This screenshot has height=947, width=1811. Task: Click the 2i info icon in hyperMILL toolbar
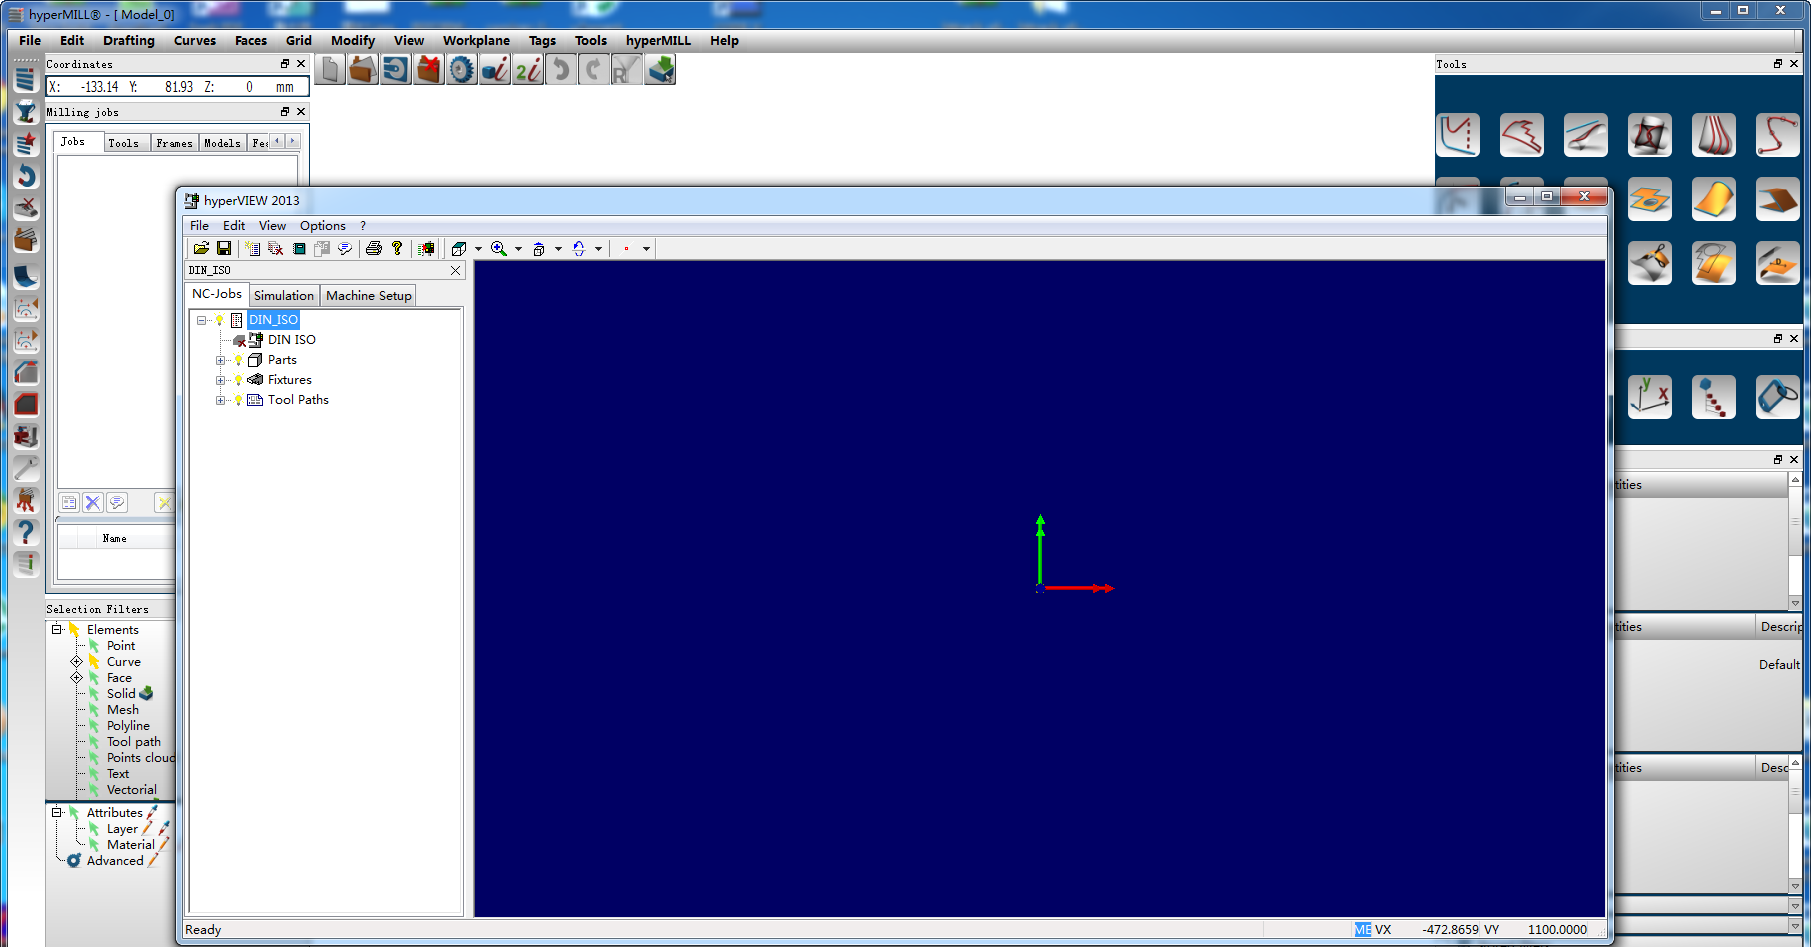click(x=528, y=70)
